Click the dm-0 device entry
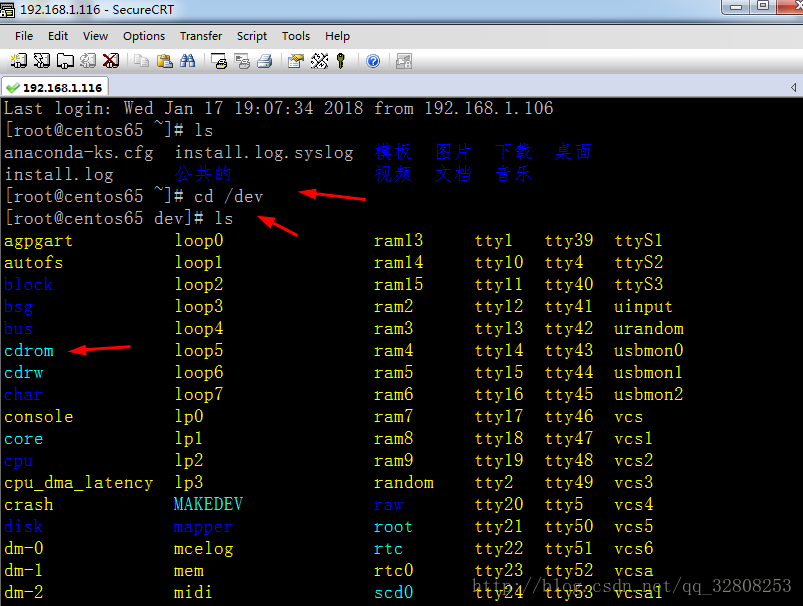 pyautogui.click(x=24, y=549)
